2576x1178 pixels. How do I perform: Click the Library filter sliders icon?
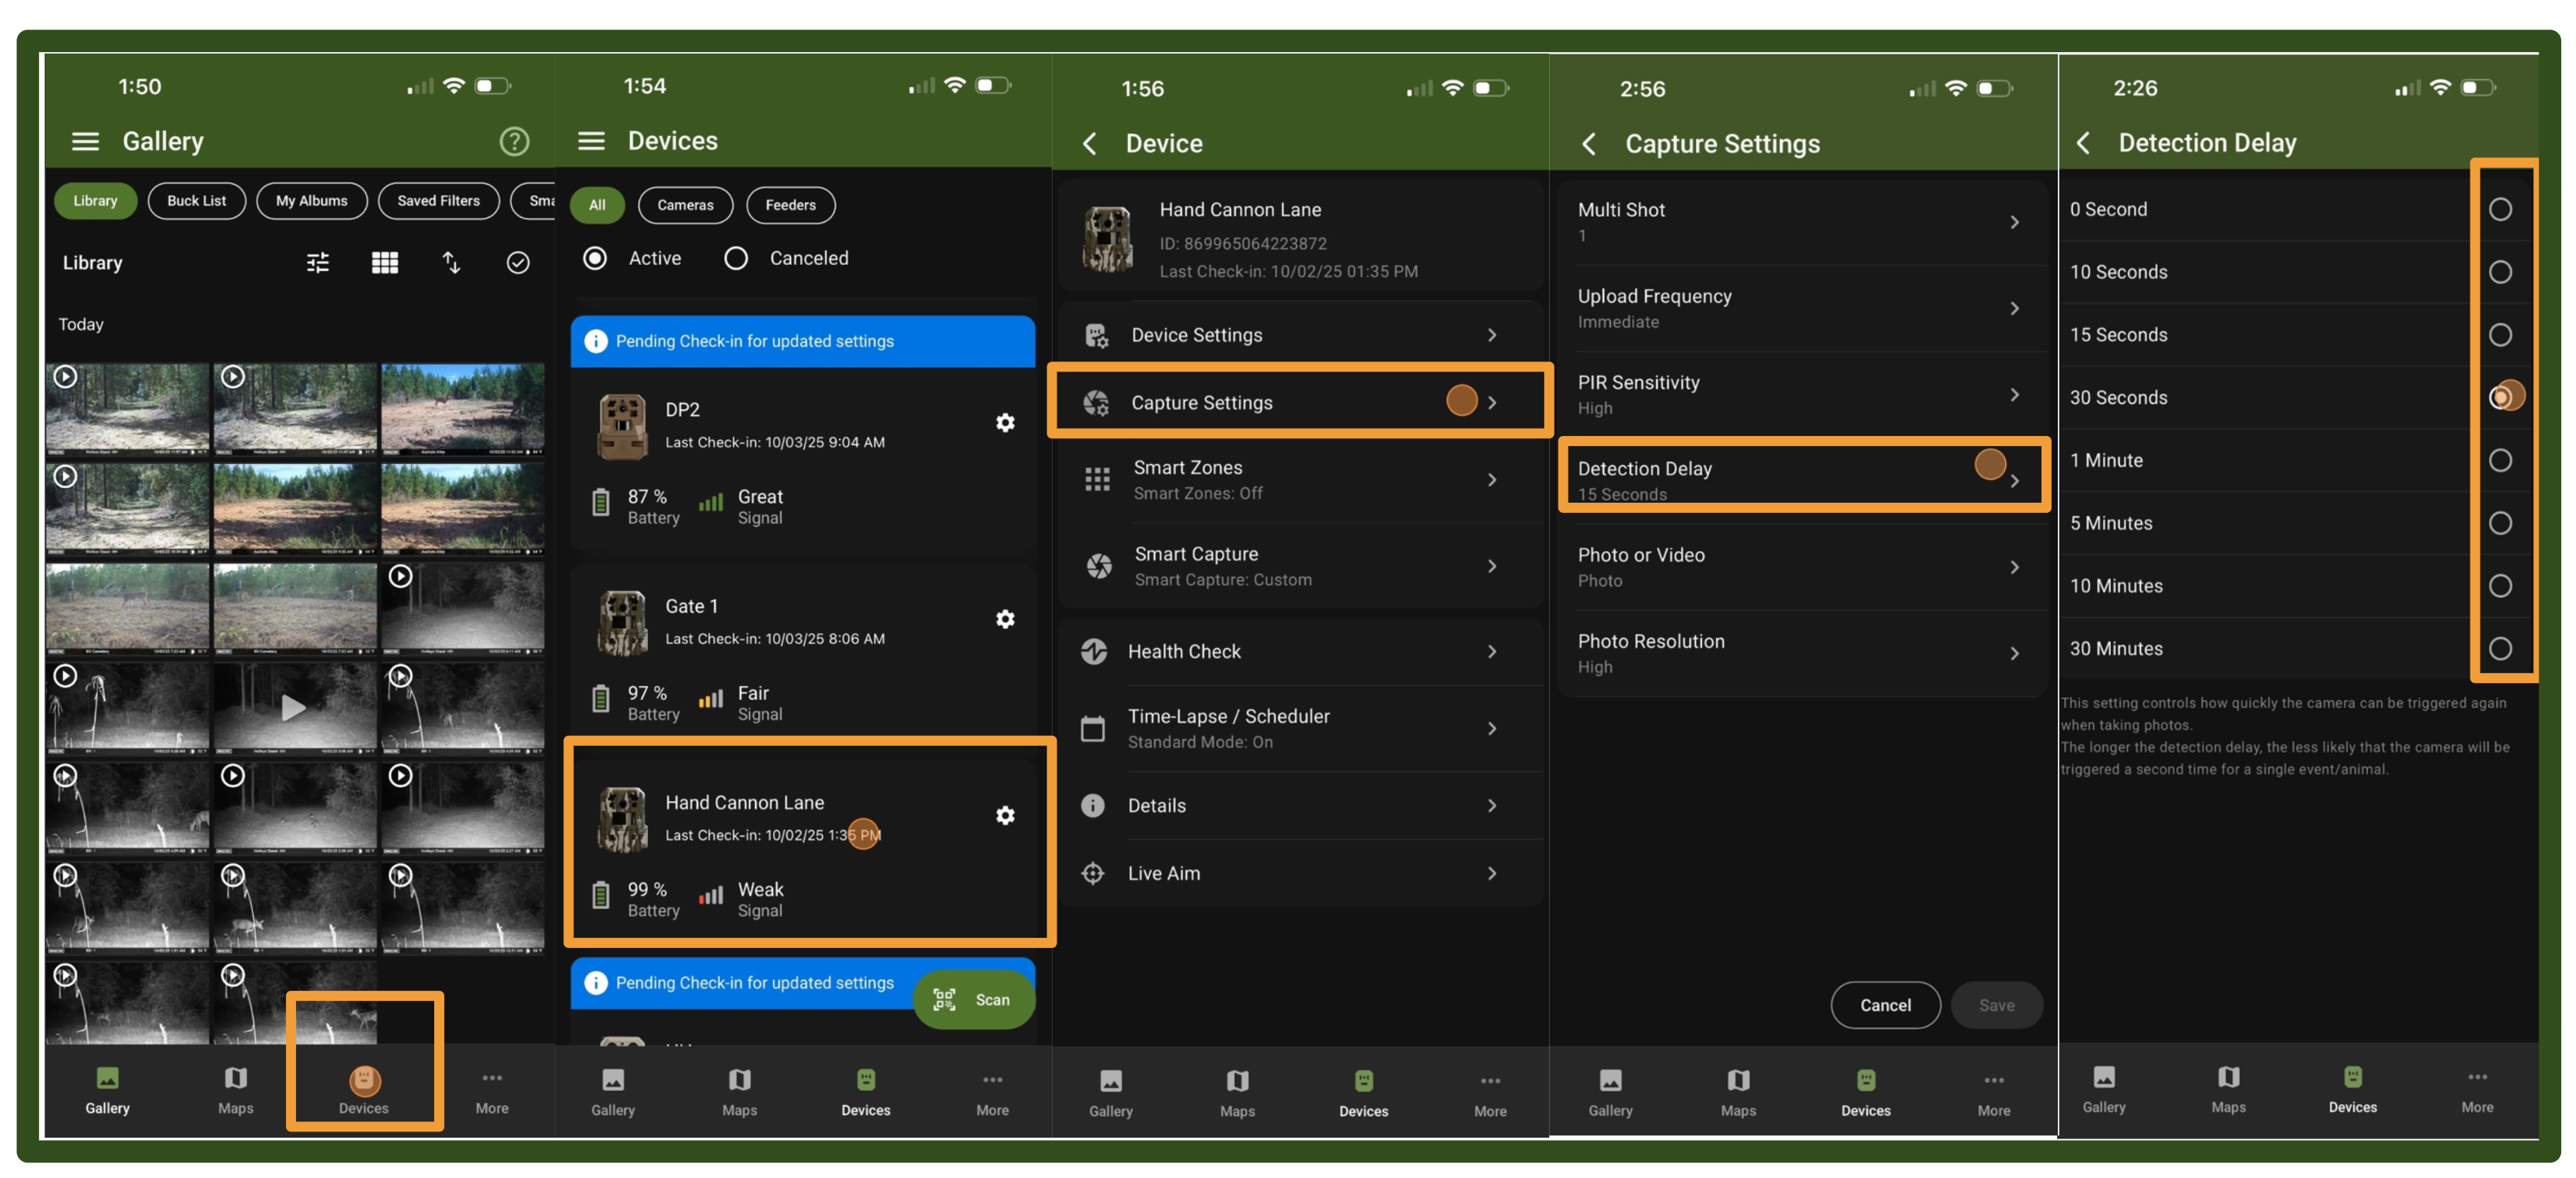pyautogui.click(x=318, y=263)
